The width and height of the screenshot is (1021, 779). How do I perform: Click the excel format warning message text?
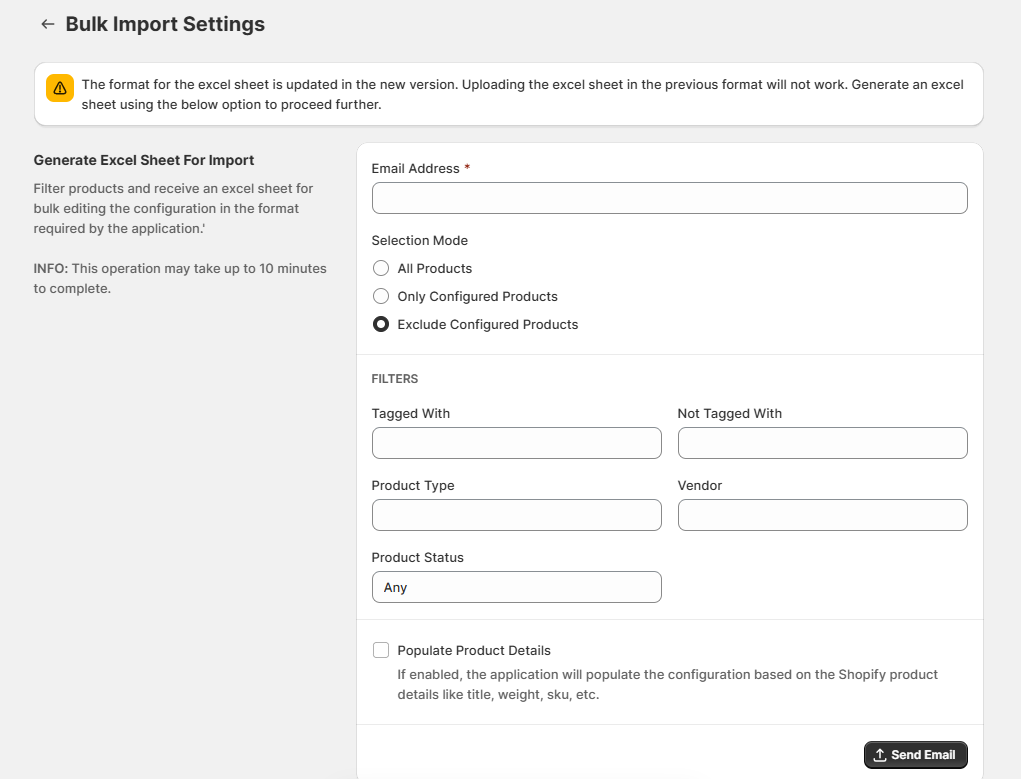coord(522,94)
